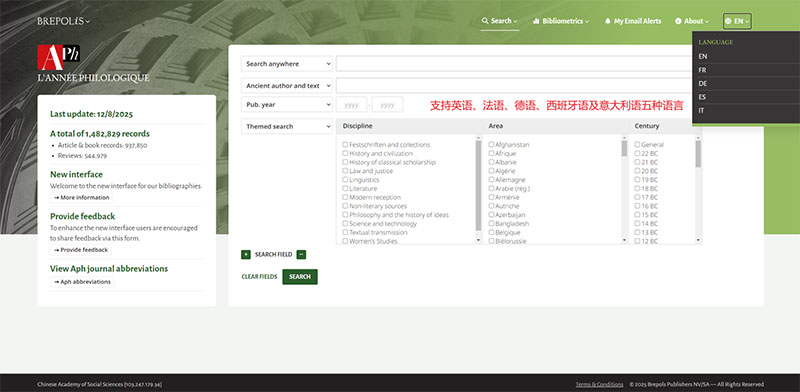The width and height of the screenshot is (800, 392).
Task: Click the plus icon to add a search field
Action: tap(246, 254)
